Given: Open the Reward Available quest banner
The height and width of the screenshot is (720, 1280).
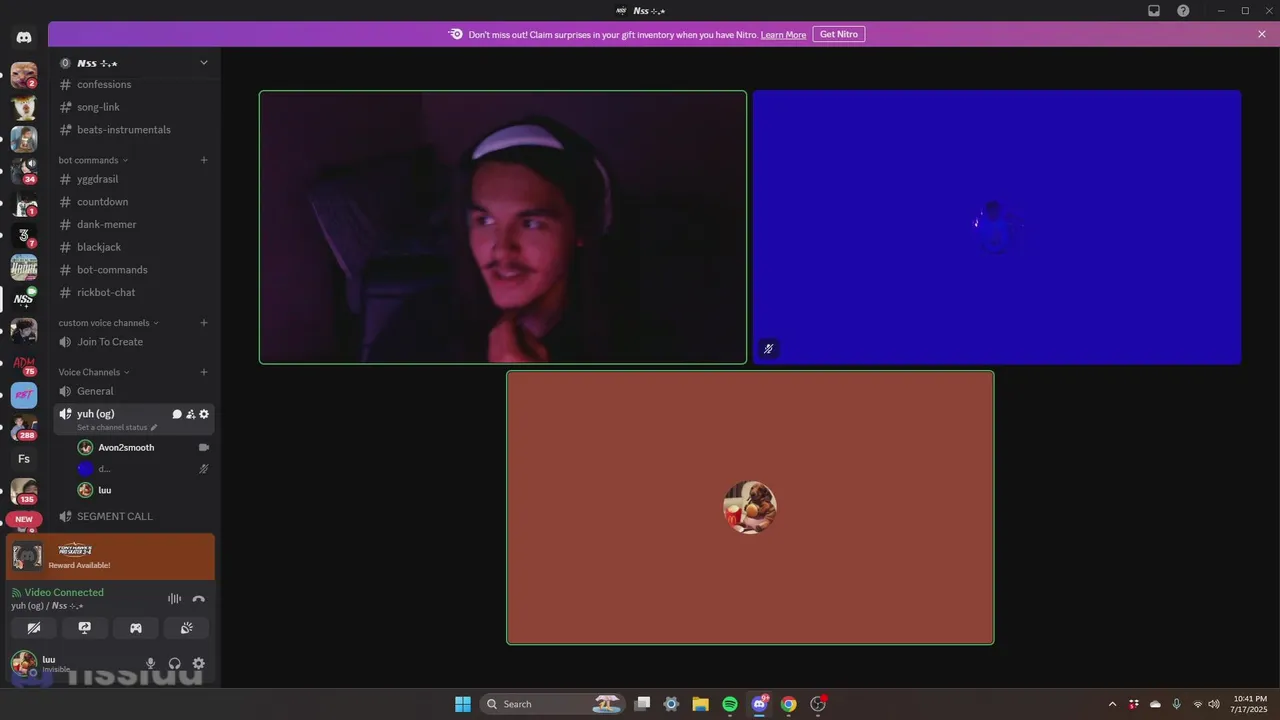Looking at the screenshot, I should click(x=110, y=557).
